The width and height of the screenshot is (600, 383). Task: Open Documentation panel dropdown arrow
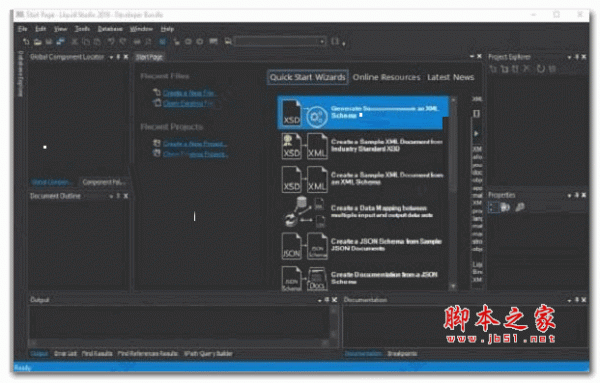click(x=569, y=300)
